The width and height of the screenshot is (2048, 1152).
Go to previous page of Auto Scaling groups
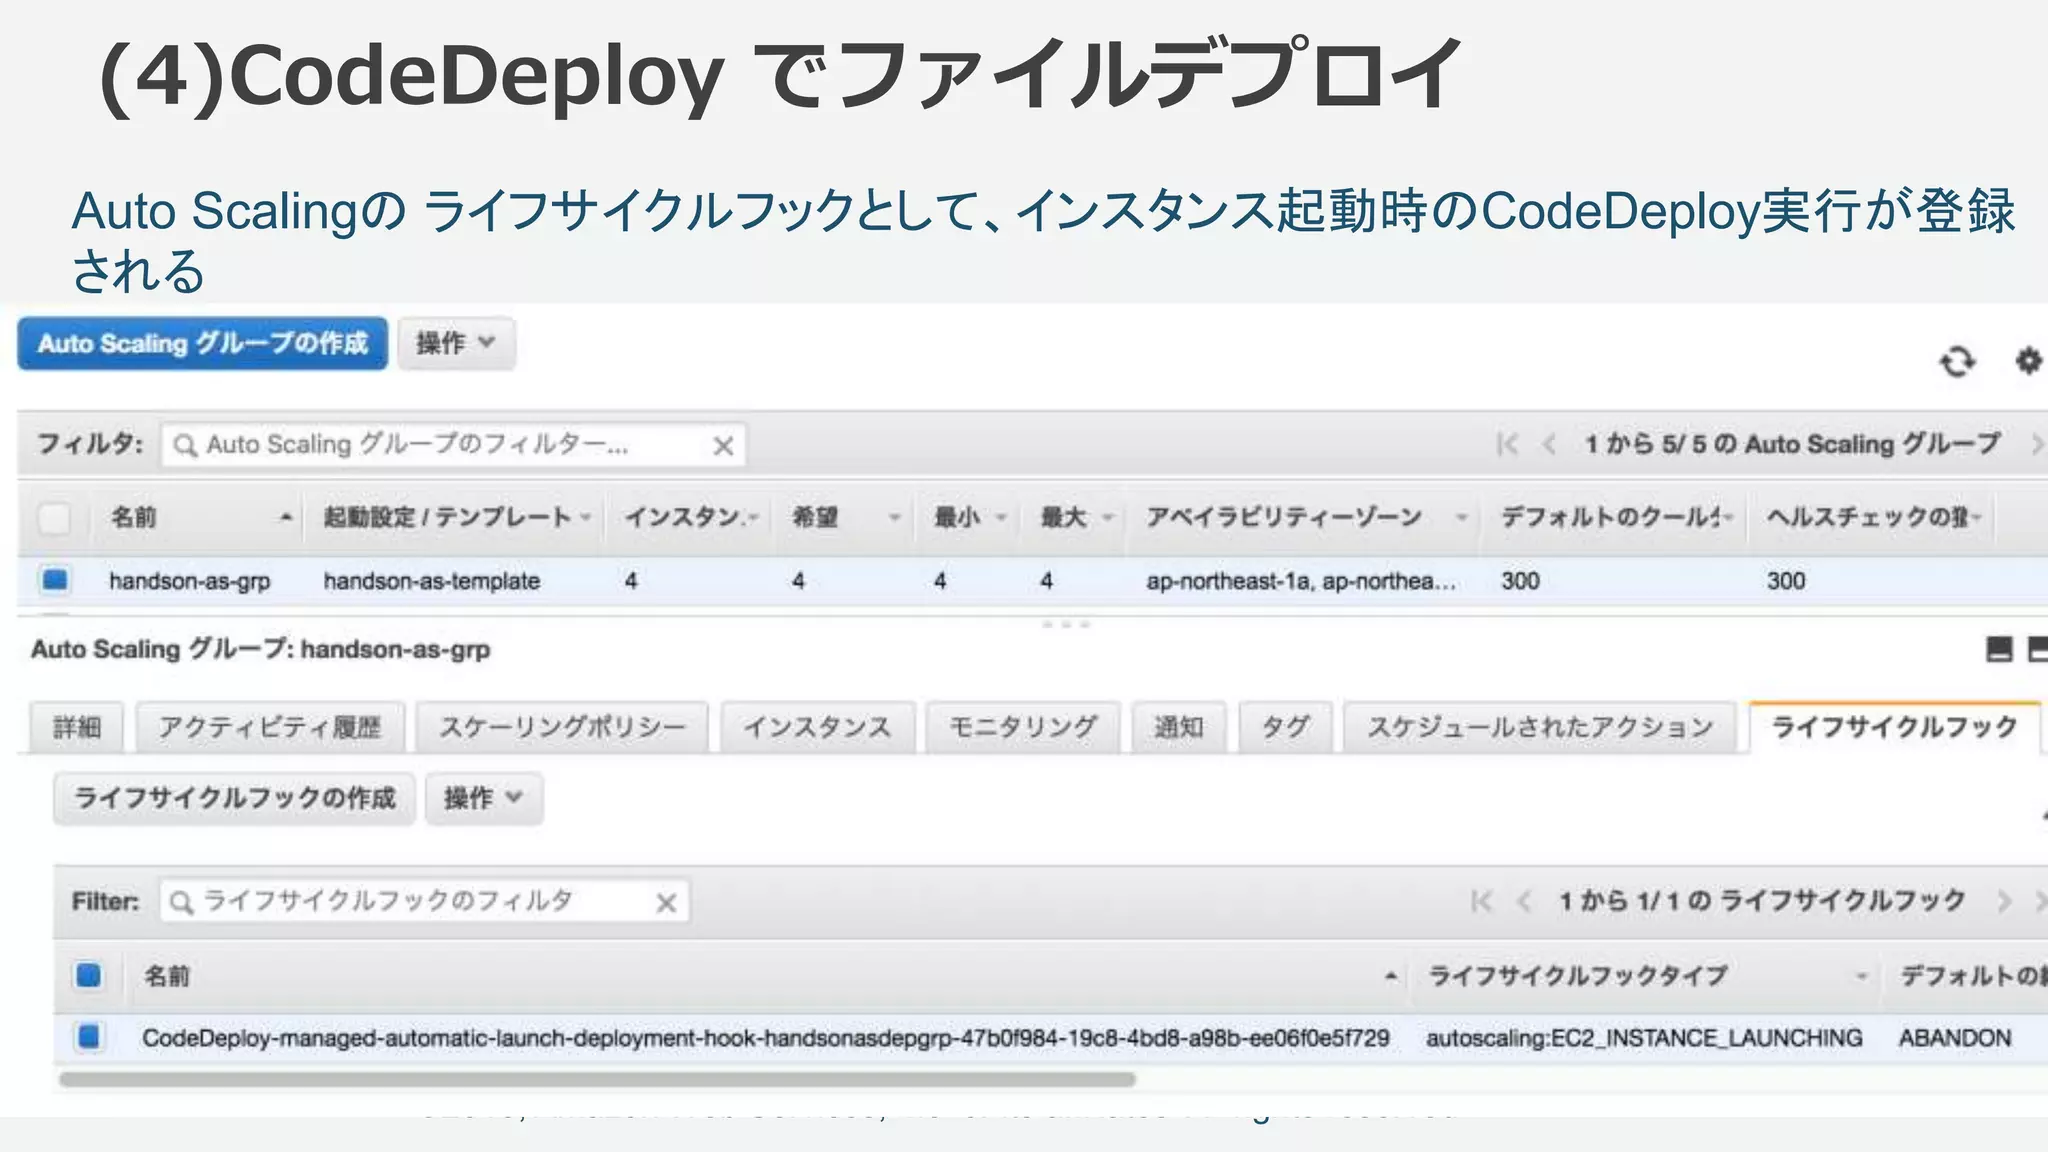1549,444
